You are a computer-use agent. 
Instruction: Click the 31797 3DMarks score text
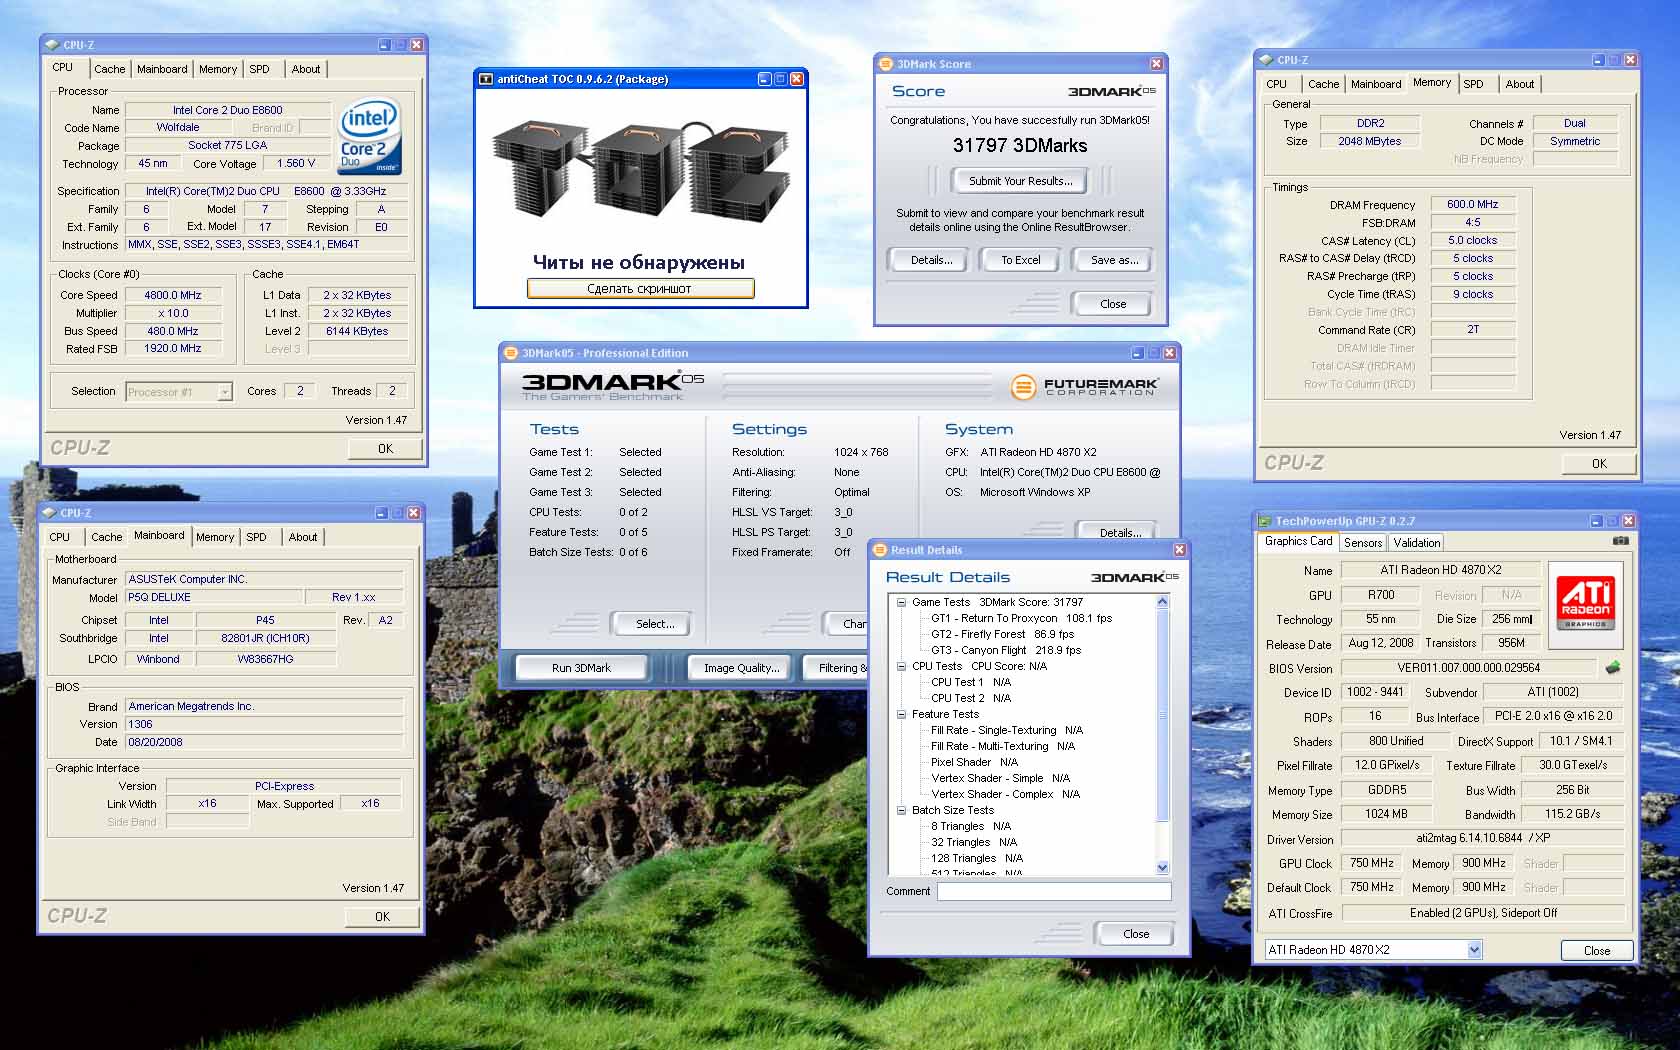(1020, 146)
